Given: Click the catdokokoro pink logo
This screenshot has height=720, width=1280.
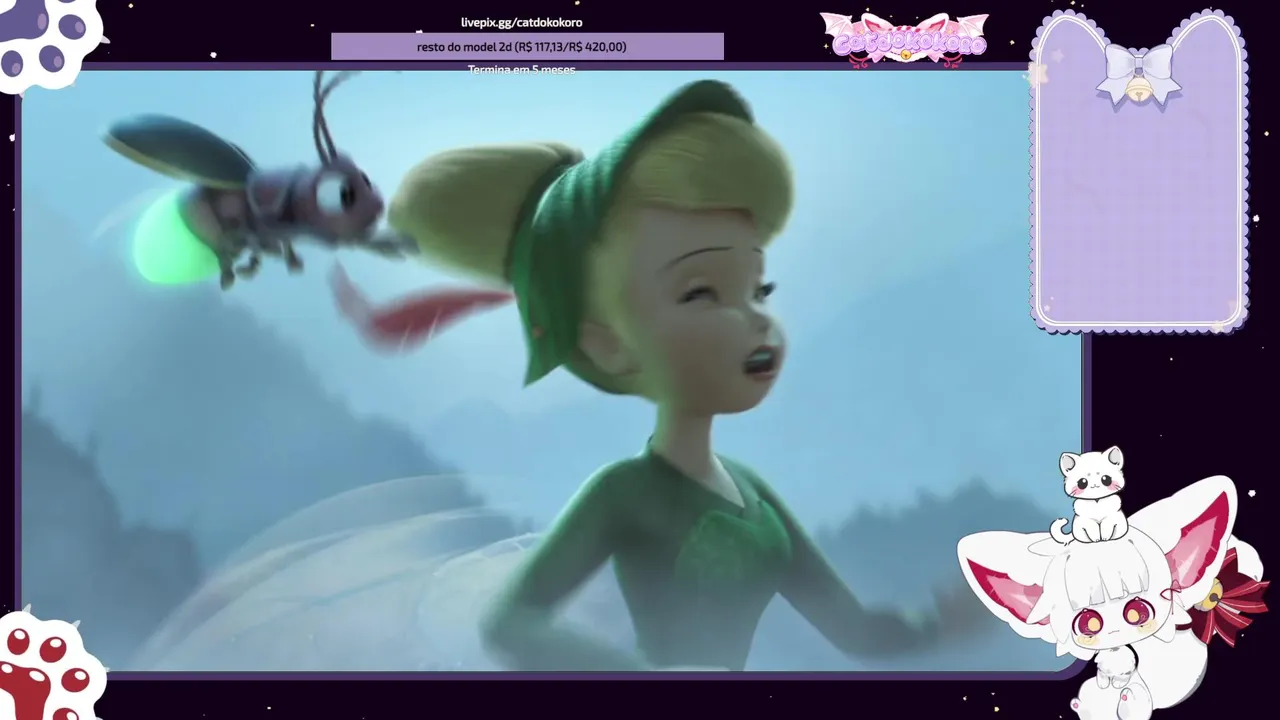Looking at the screenshot, I should (904, 40).
